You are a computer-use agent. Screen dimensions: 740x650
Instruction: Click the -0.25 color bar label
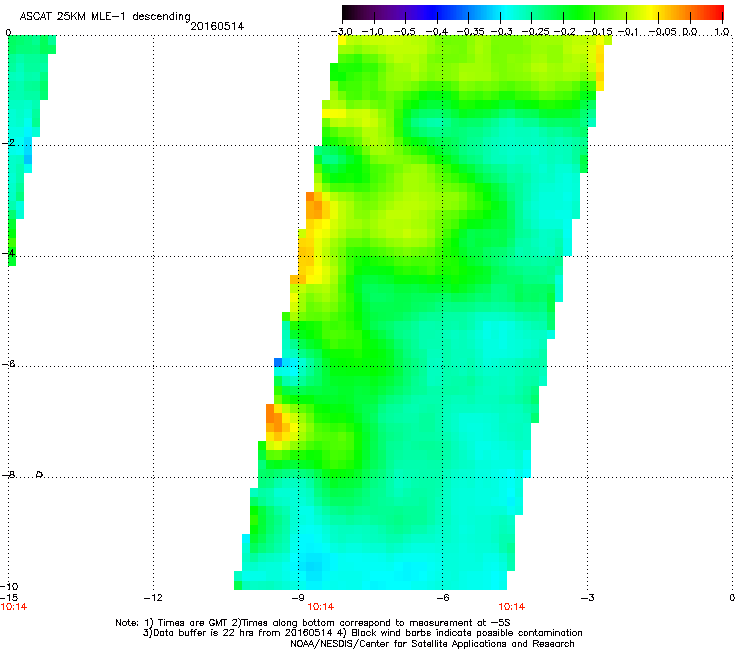[x=536, y=32]
